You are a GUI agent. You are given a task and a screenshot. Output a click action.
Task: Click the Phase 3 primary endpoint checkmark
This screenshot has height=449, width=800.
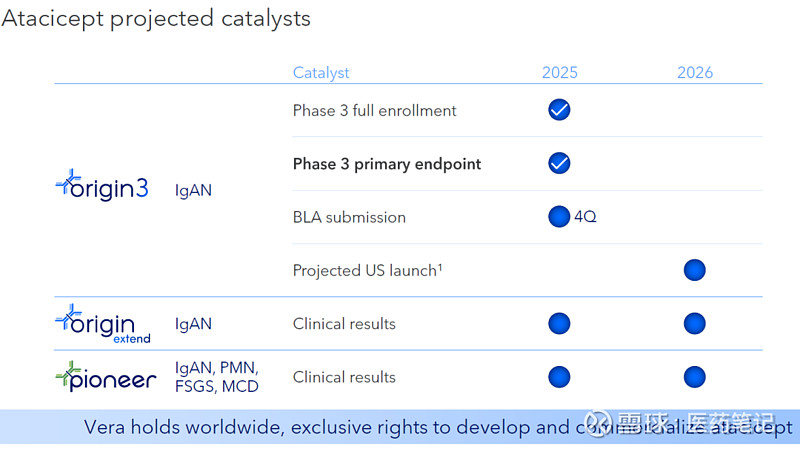(559, 163)
